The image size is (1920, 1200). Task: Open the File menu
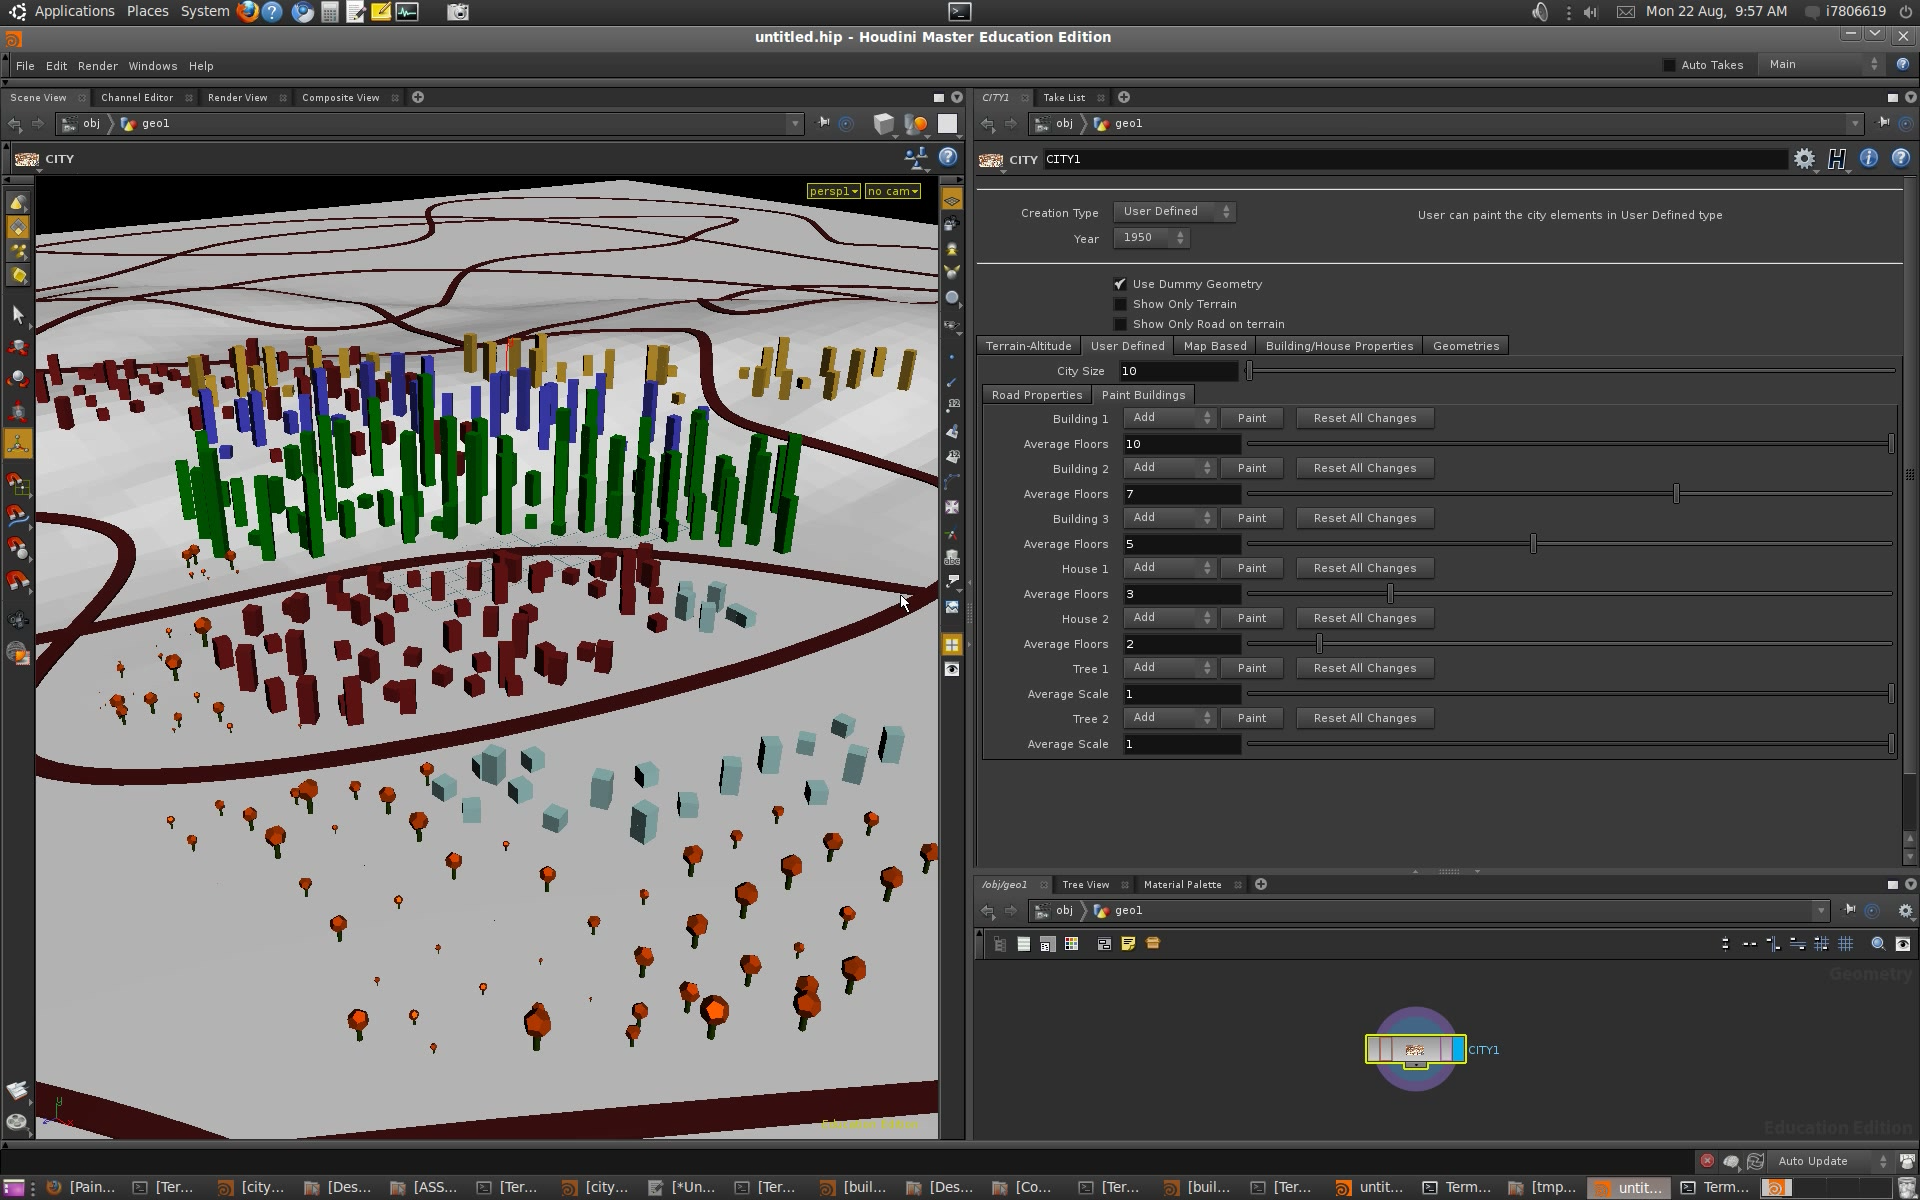[x=25, y=66]
